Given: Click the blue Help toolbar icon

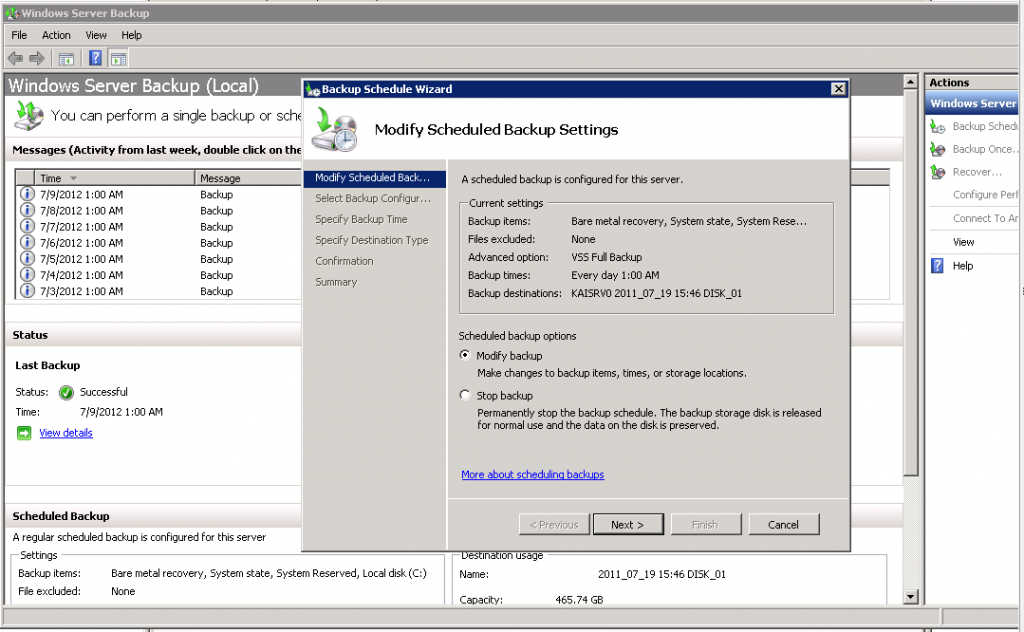Looking at the screenshot, I should (96, 58).
